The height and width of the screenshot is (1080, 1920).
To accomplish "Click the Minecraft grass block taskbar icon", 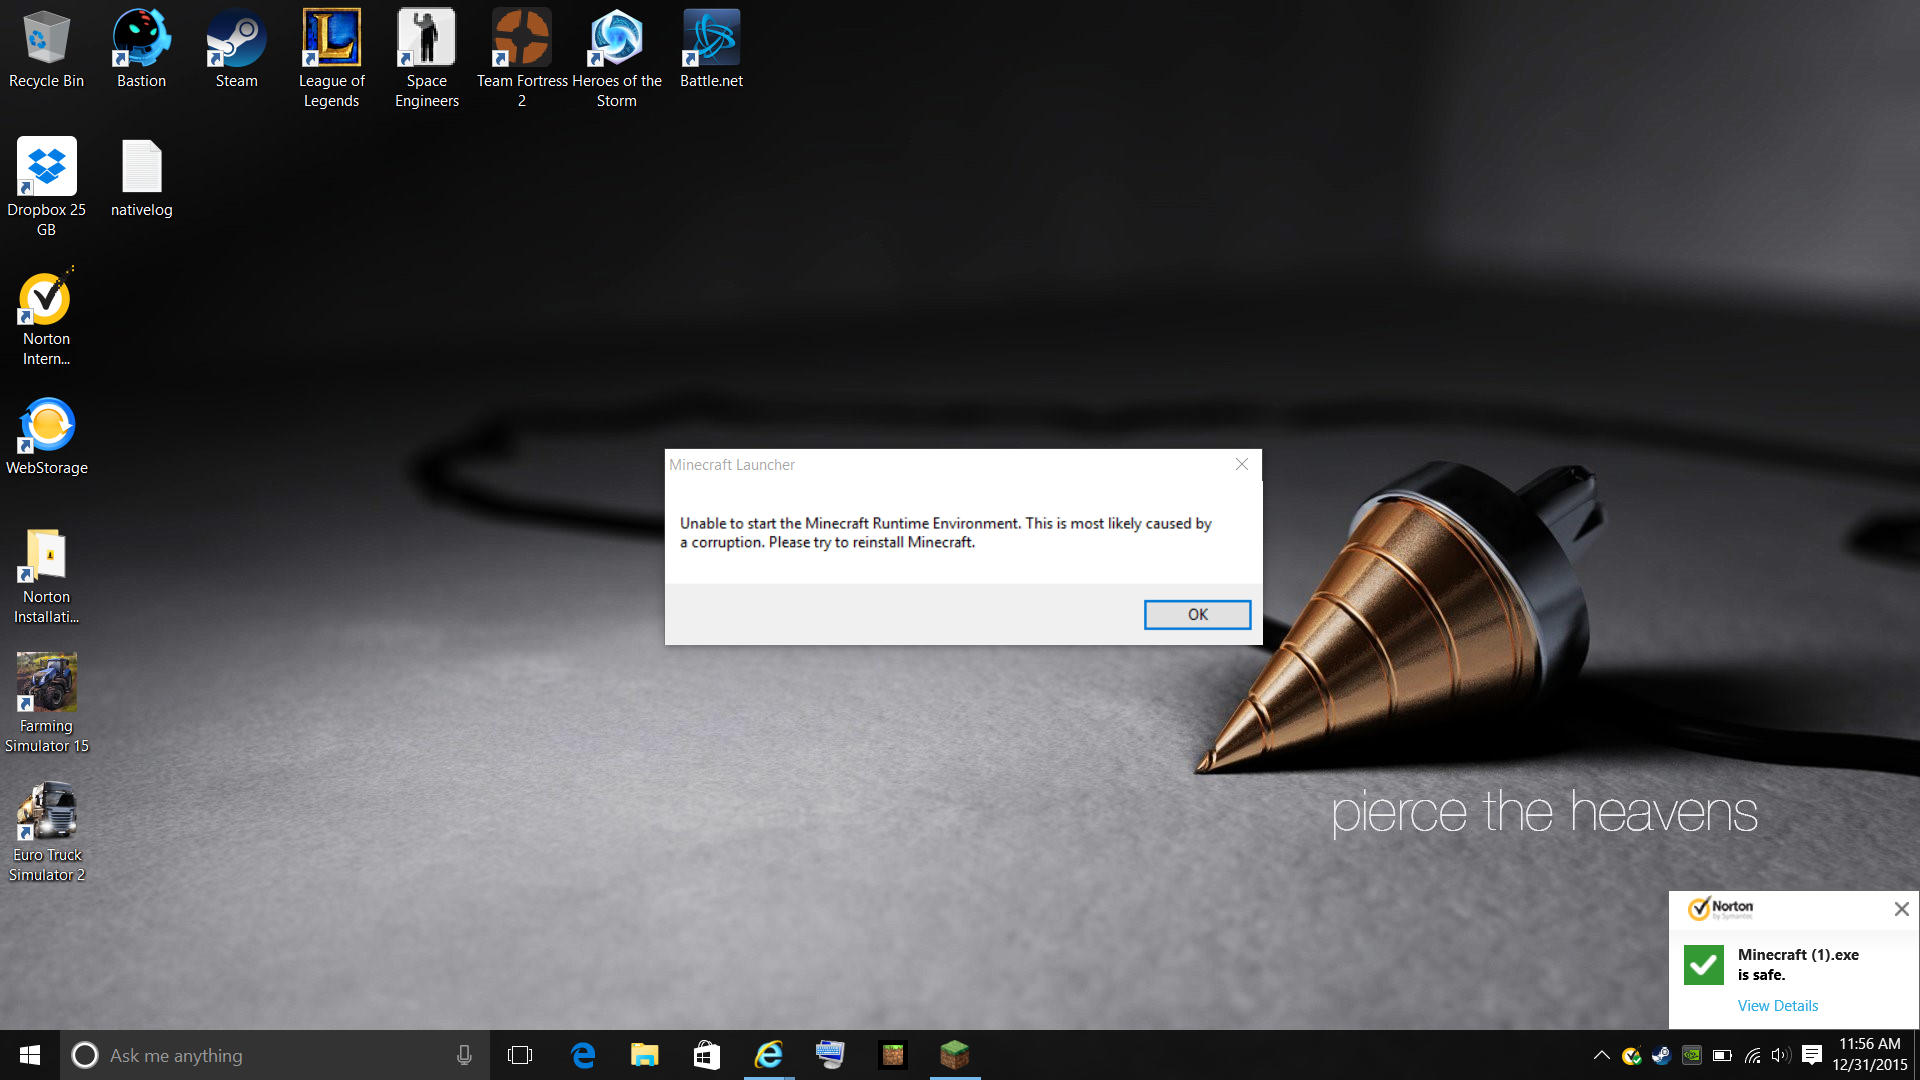I will pos(954,1054).
